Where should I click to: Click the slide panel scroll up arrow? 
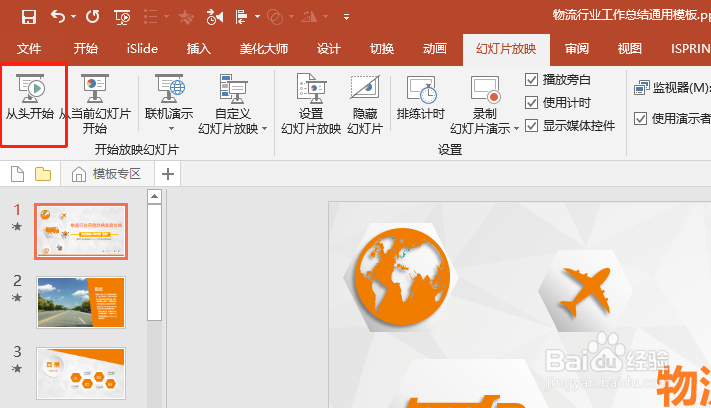pyautogui.click(x=155, y=196)
